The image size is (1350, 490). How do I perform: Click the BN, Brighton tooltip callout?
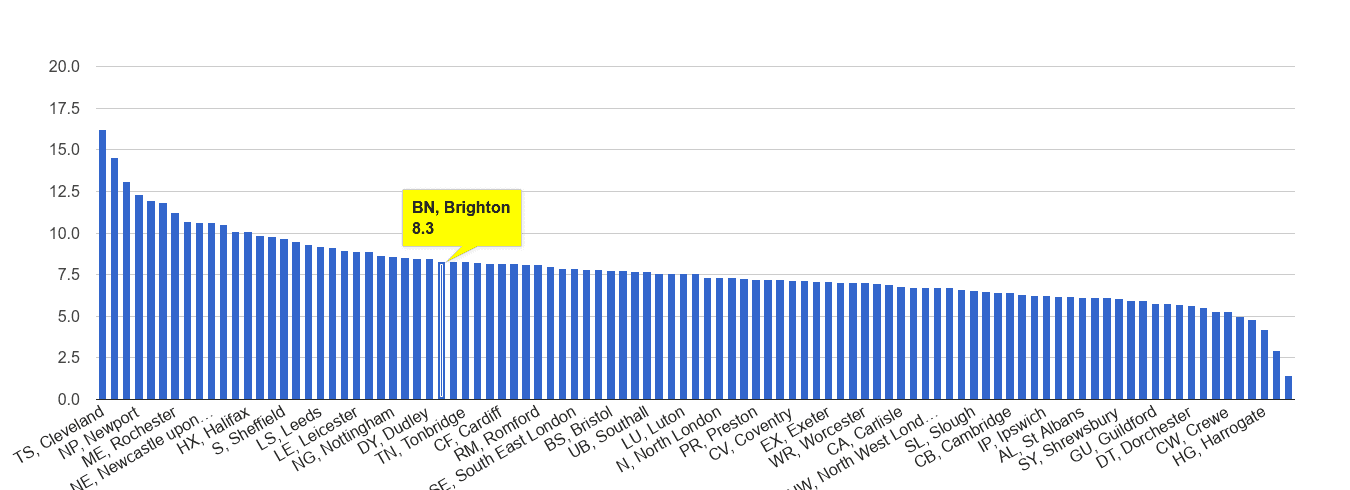(461, 217)
